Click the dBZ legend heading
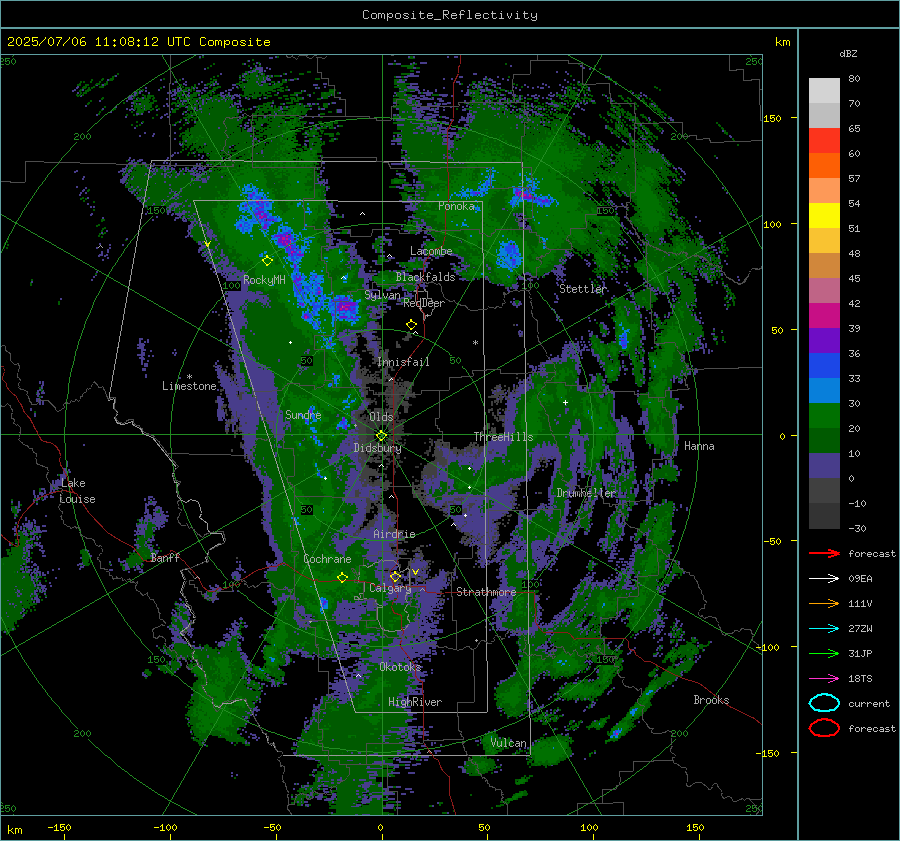This screenshot has height=841, width=900. click(848, 53)
